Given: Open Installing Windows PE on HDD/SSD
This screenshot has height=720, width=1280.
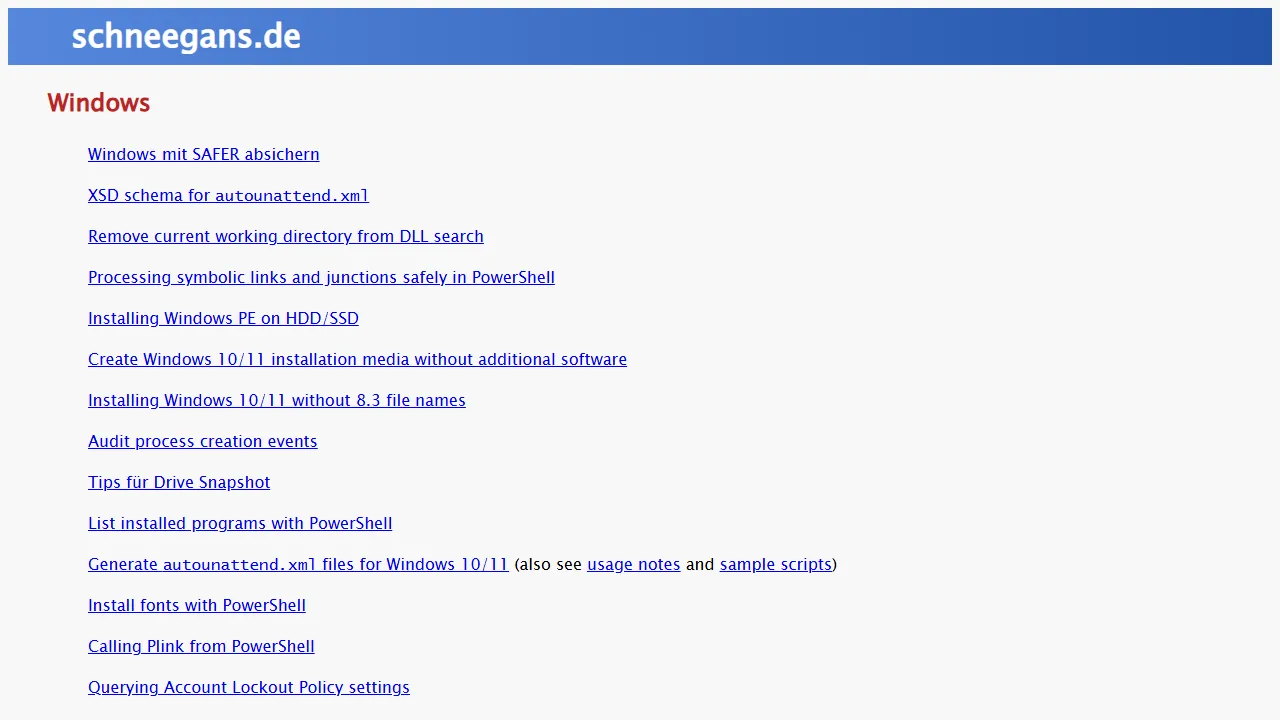Looking at the screenshot, I should (223, 318).
